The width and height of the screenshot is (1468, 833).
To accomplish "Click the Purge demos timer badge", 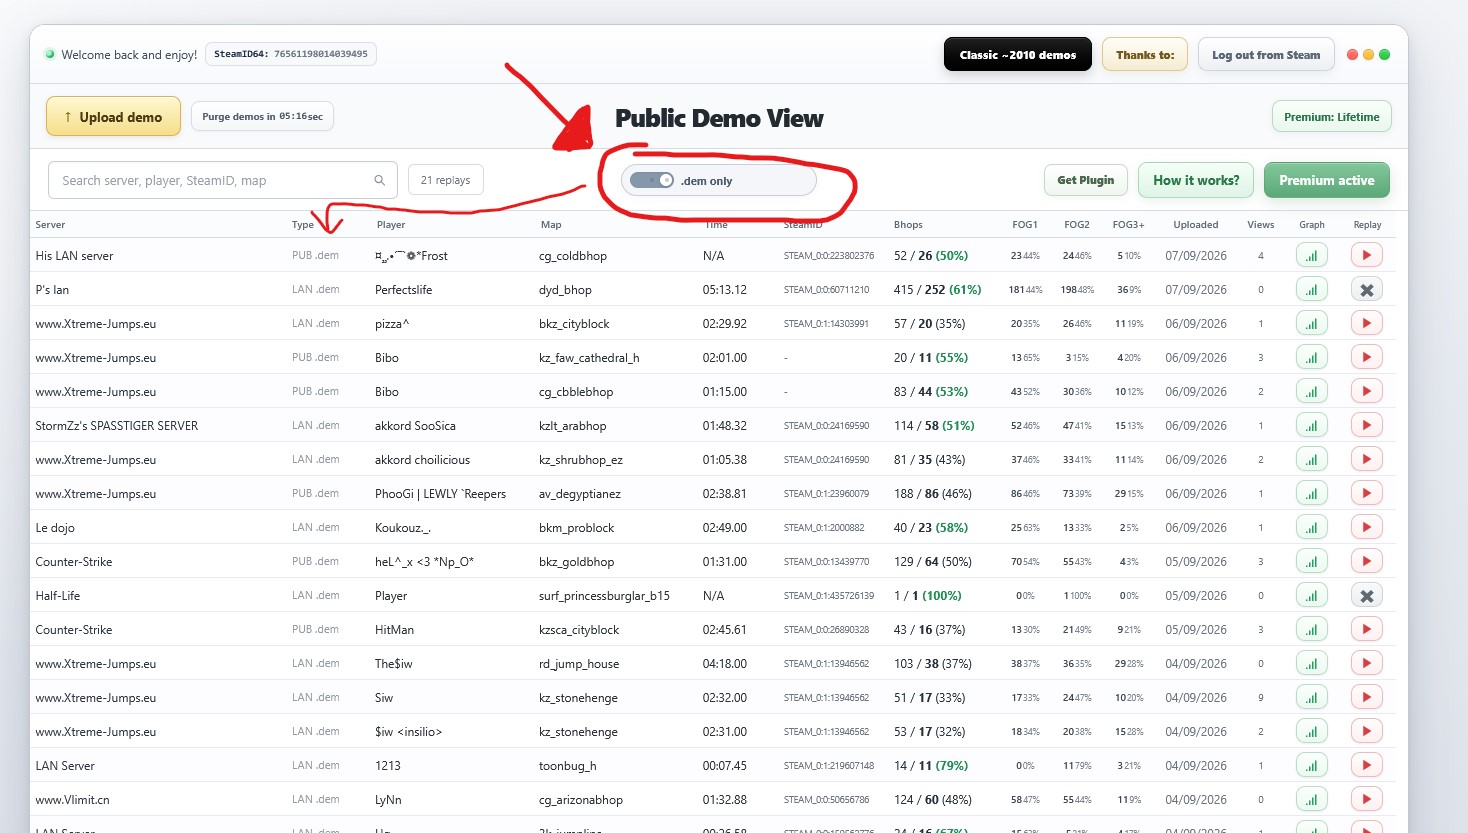I will (x=262, y=117).
